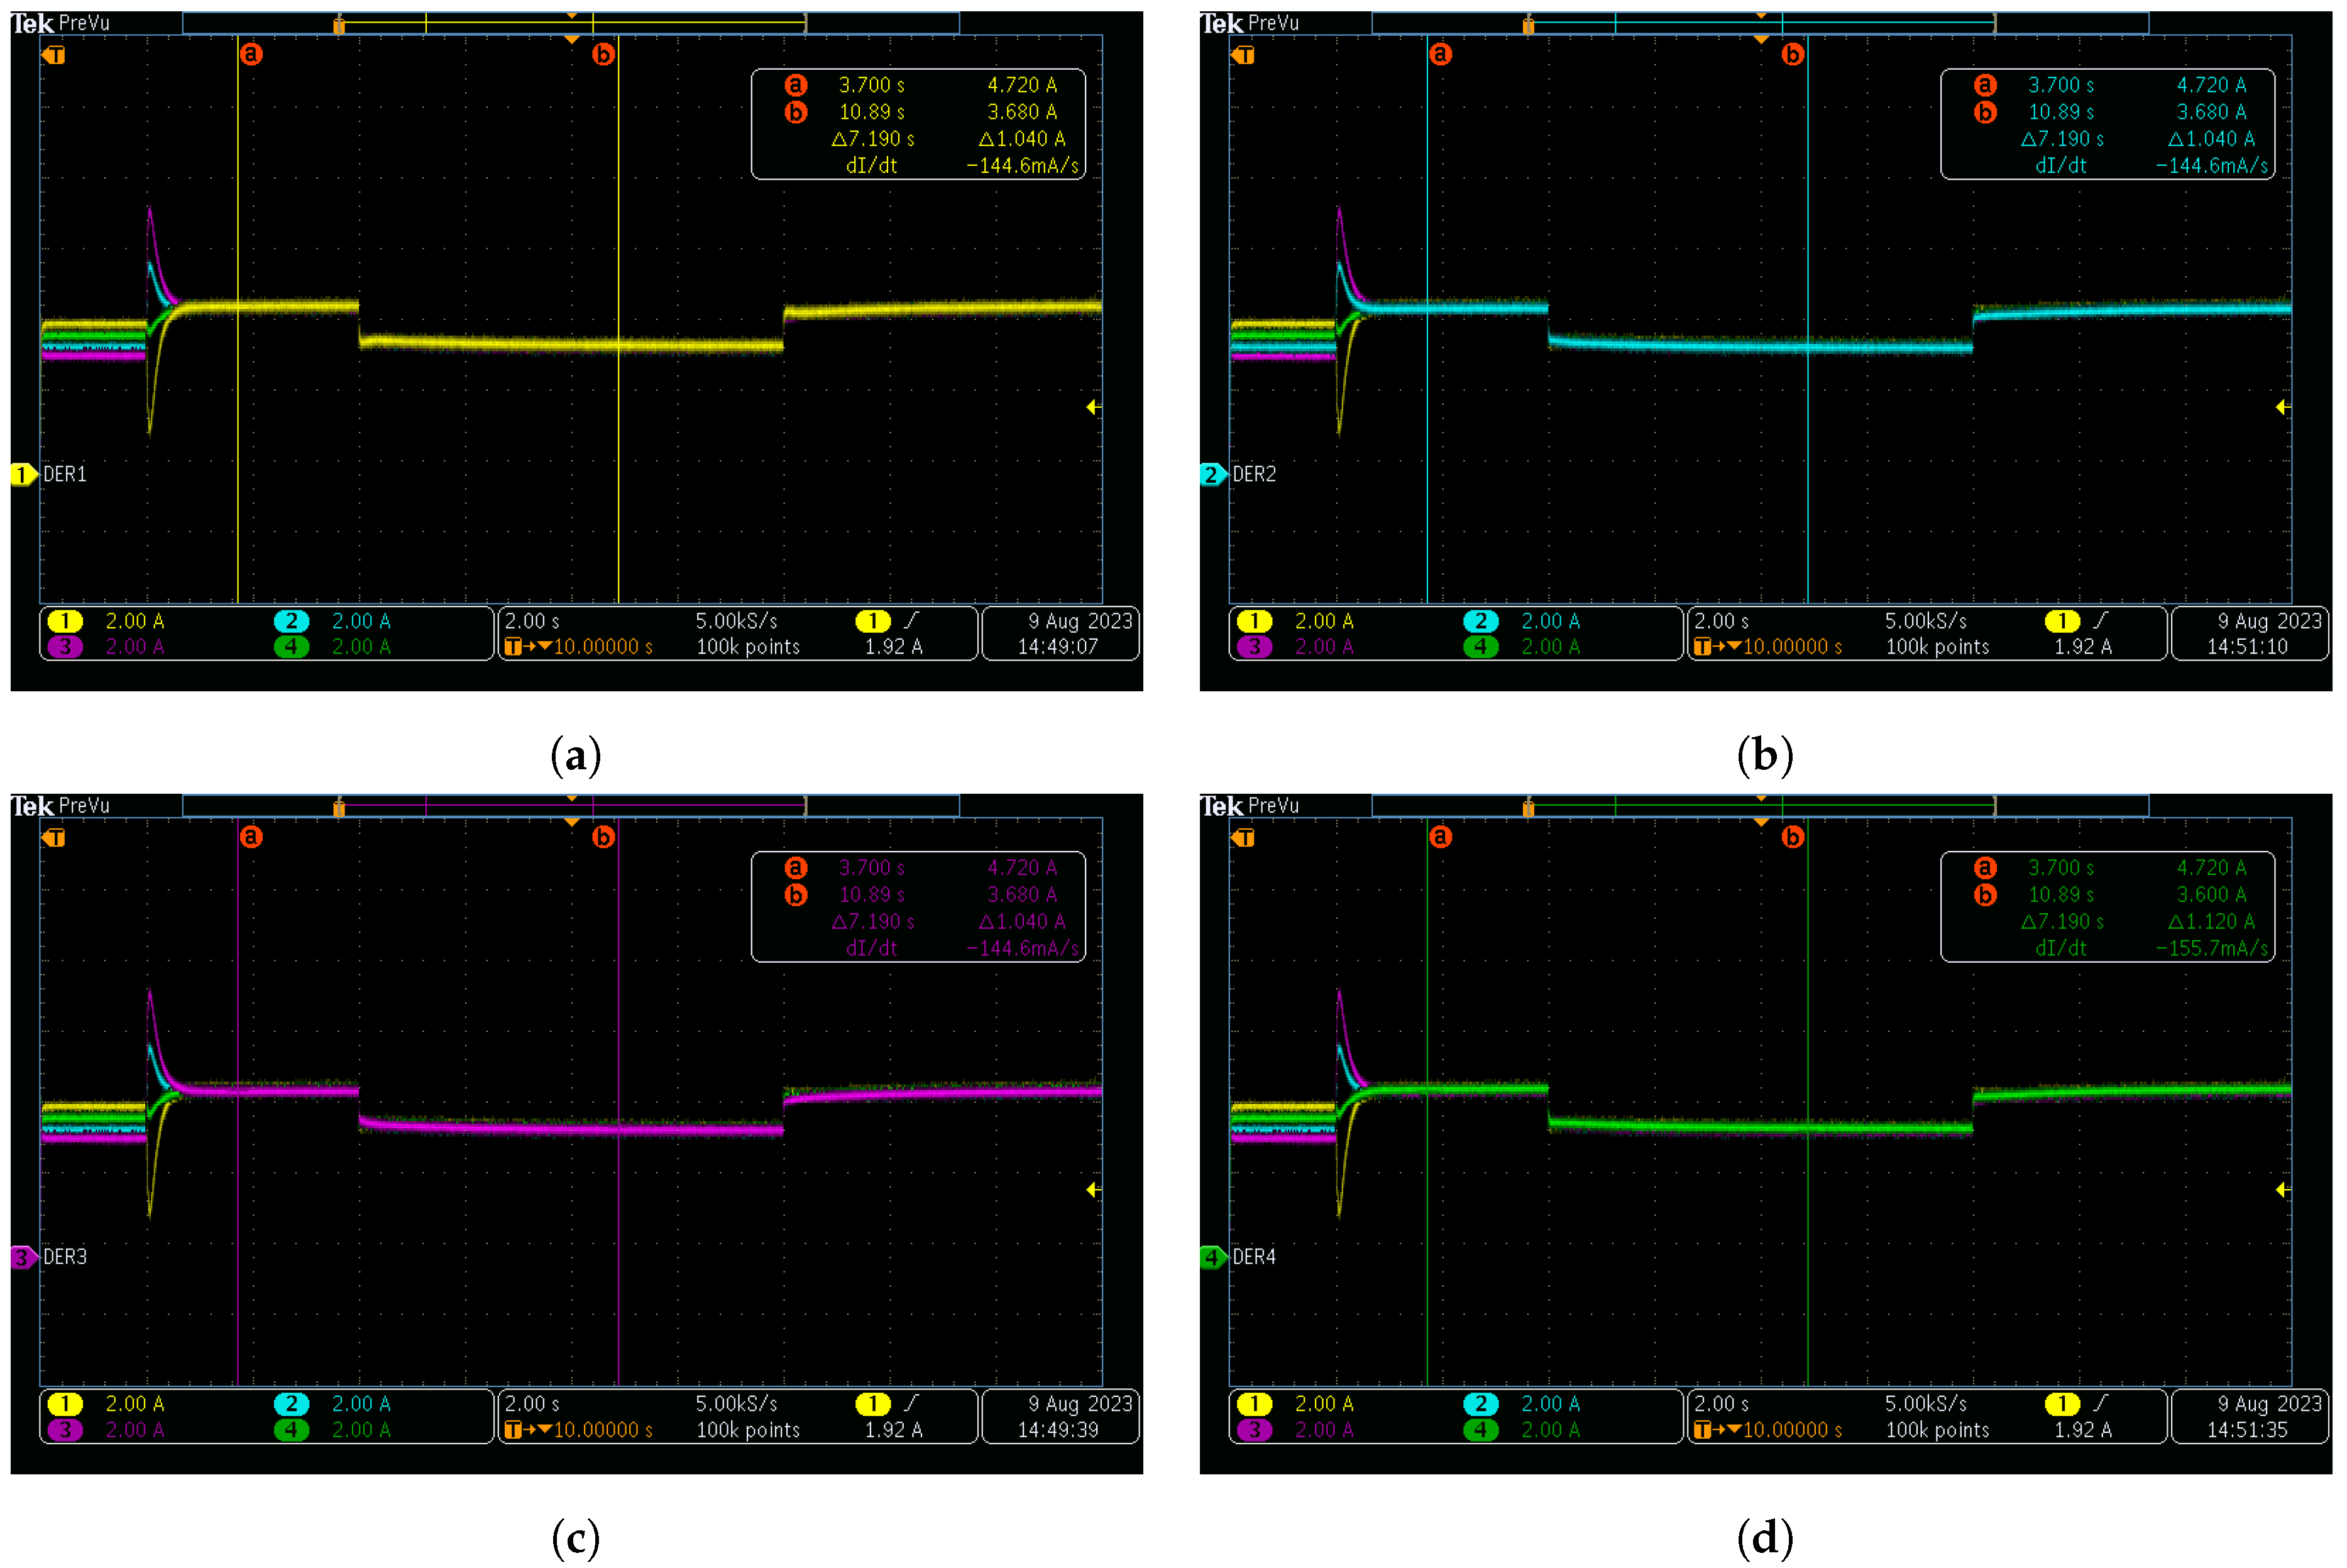Click the cursor 'a' badge above panel (c) waveform
Viewport: 2347px width, 1568px height.
(x=251, y=836)
